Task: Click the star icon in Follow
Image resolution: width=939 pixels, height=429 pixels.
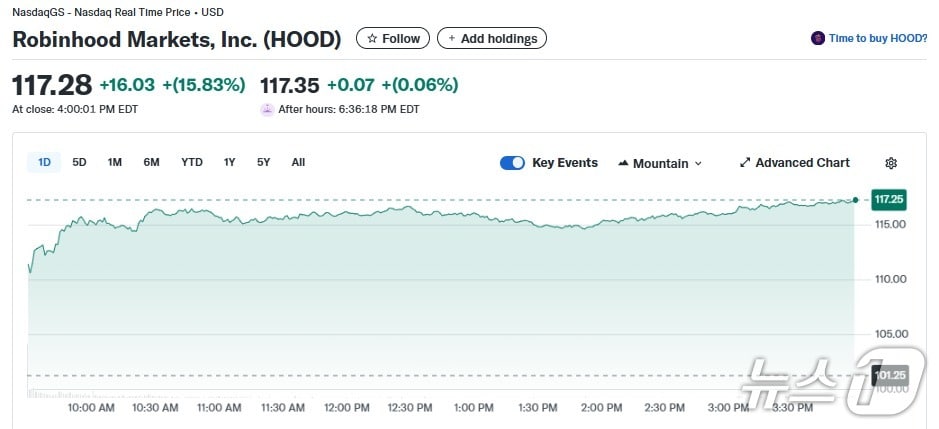Action: coord(372,39)
